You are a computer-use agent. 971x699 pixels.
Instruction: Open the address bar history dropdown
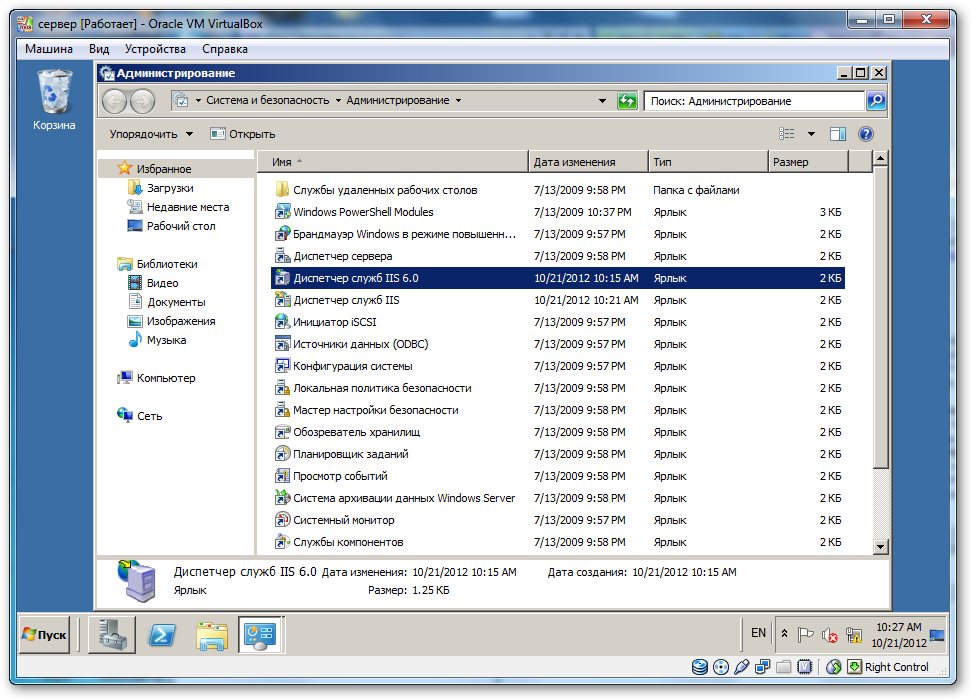tap(602, 101)
